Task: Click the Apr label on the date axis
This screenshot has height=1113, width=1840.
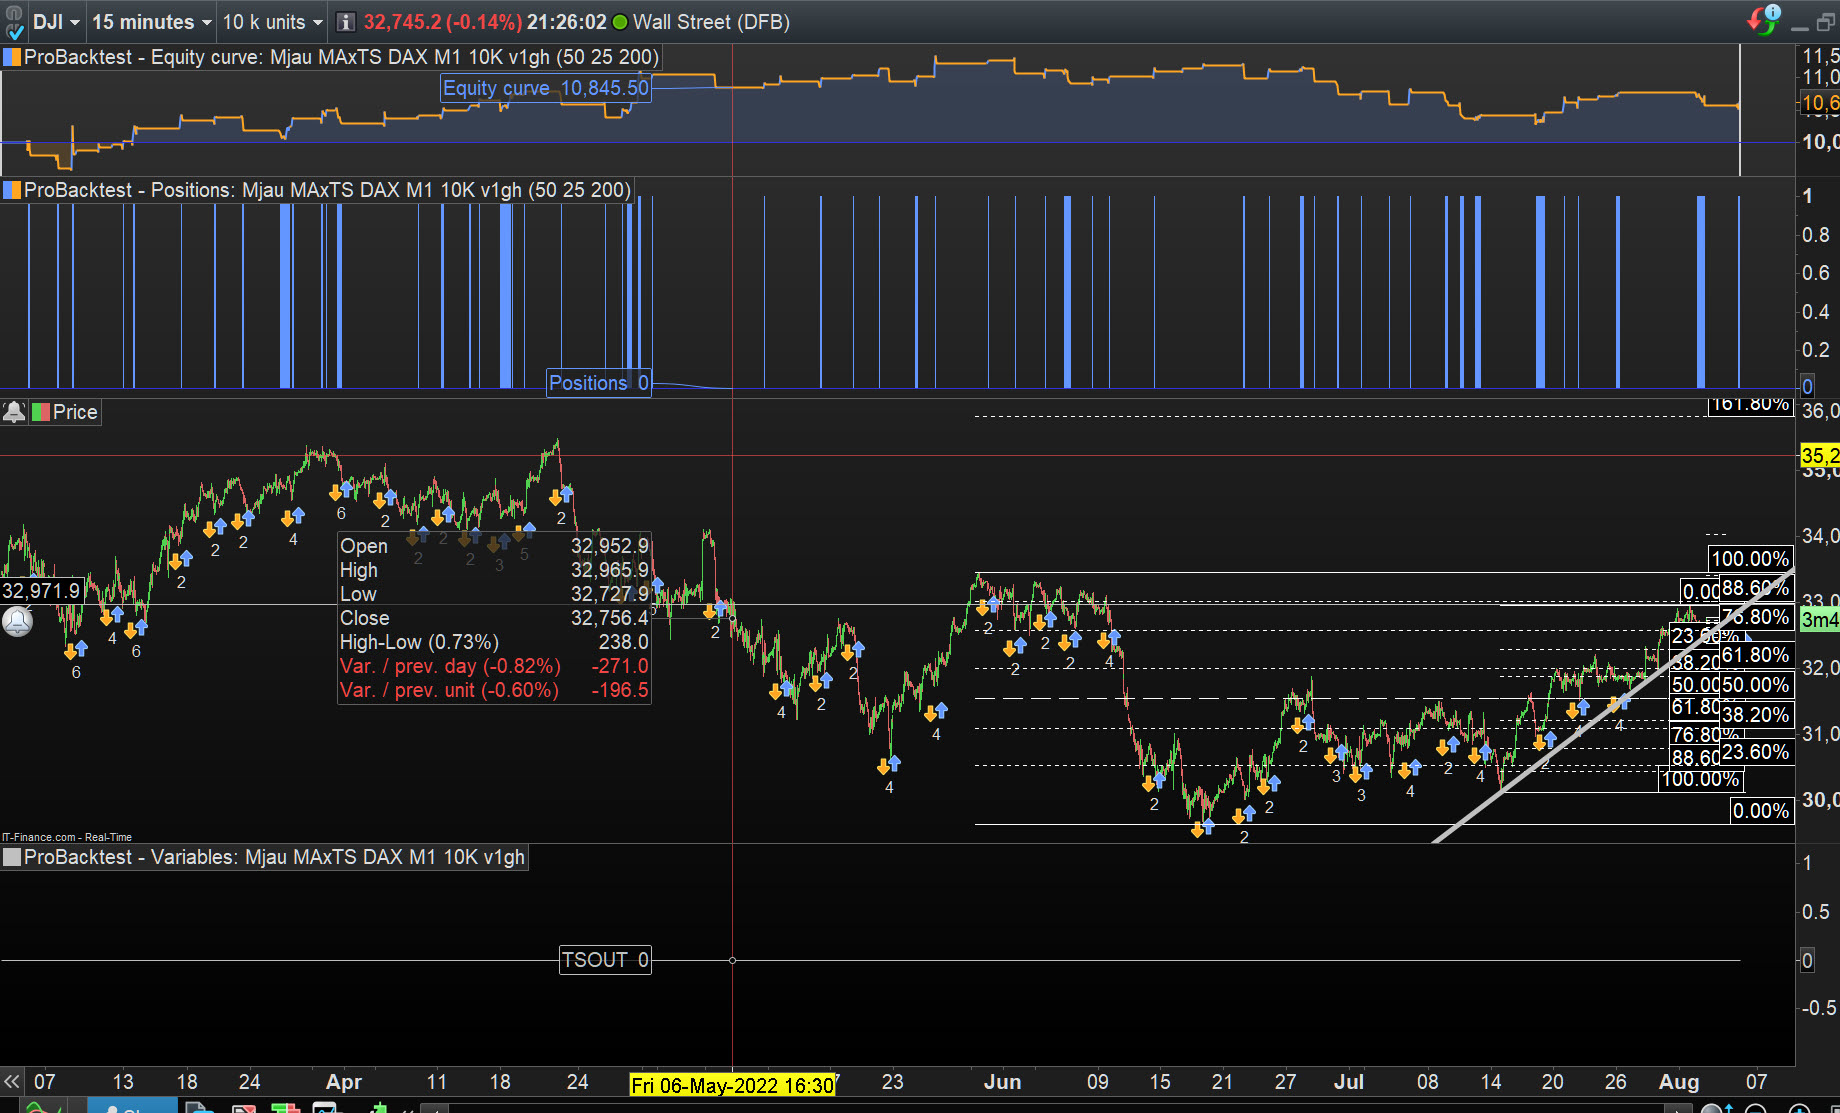Action: pyautogui.click(x=344, y=1082)
